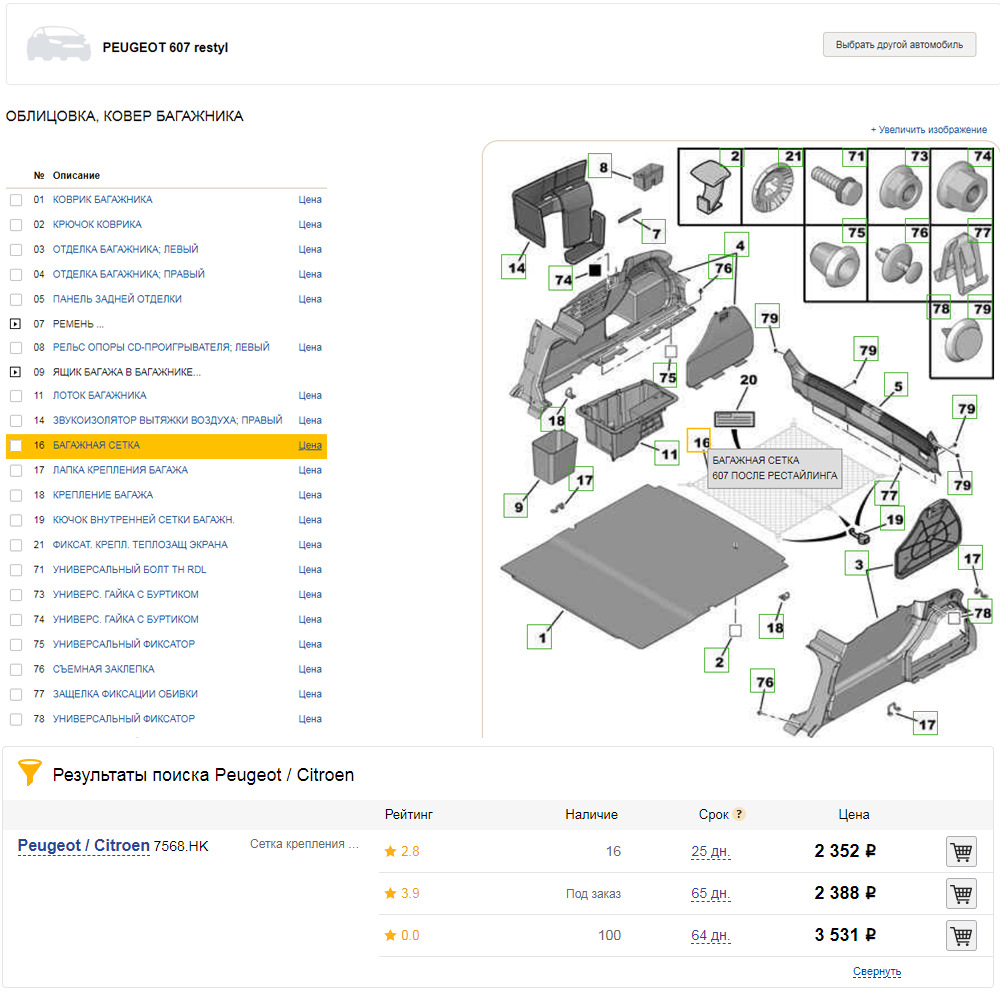Open the 25 дн. delivery term link
Image resolution: width=1000 pixels, height=995 pixels.
point(710,852)
